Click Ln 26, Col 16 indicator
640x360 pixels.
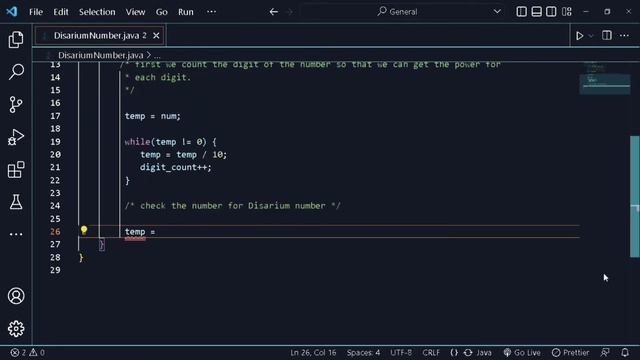point(313,352)
